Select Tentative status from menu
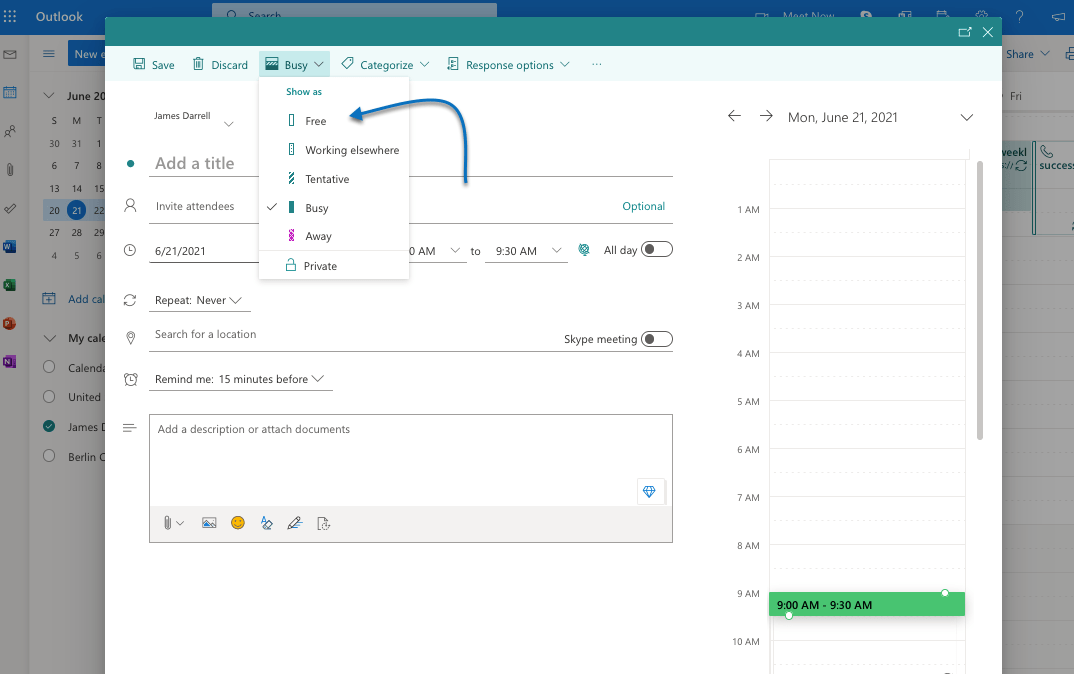 tap(327, 179)
